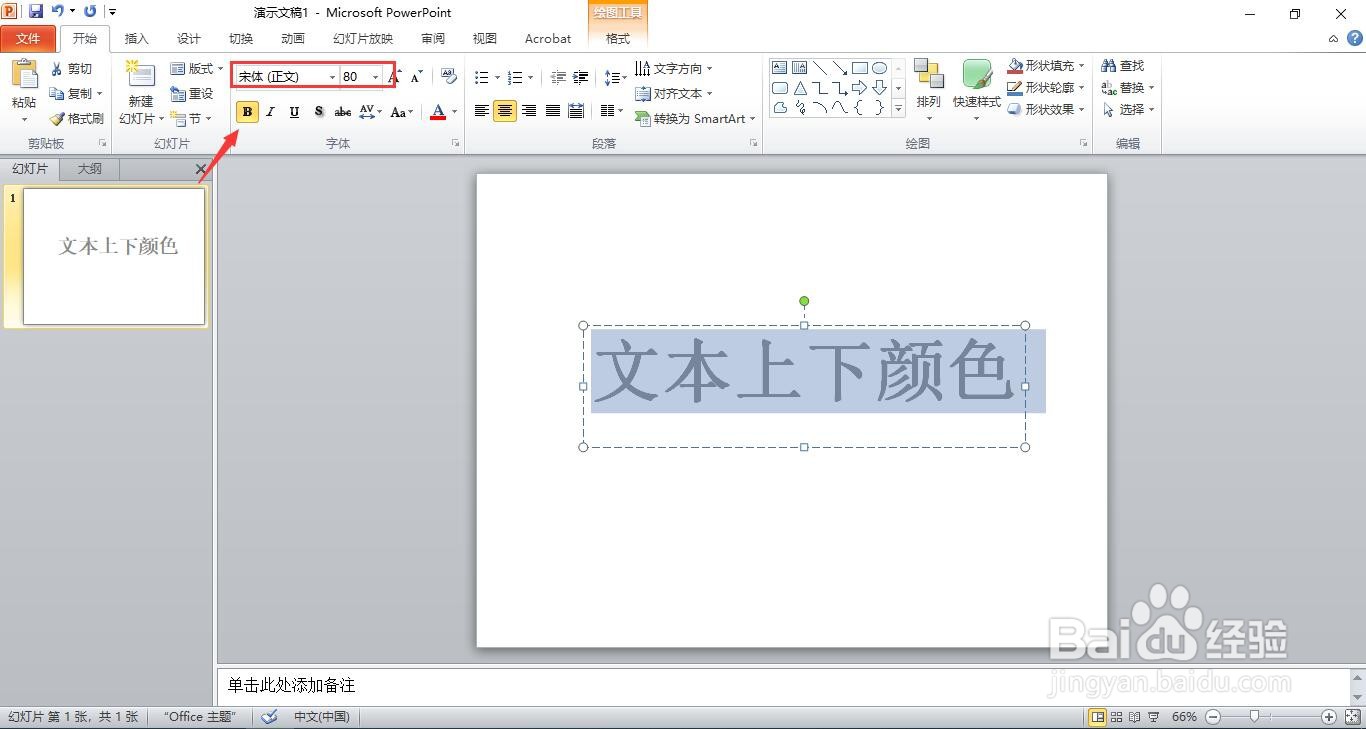Click the Reset (重设) slide button
This screenshot has width=1366, height=729.
point(192,94)
